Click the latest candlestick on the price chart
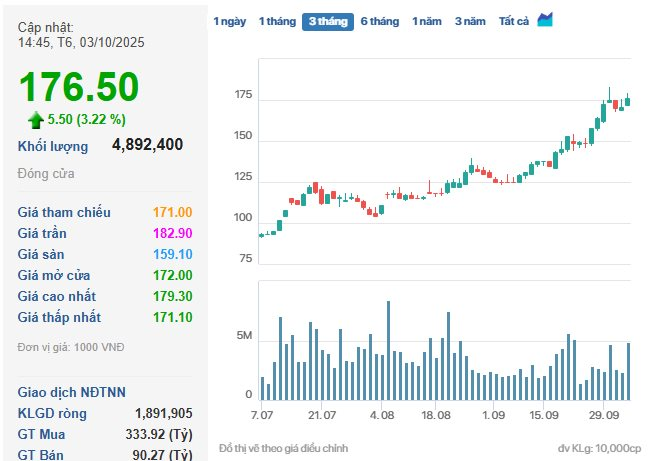 click(628, 100)
